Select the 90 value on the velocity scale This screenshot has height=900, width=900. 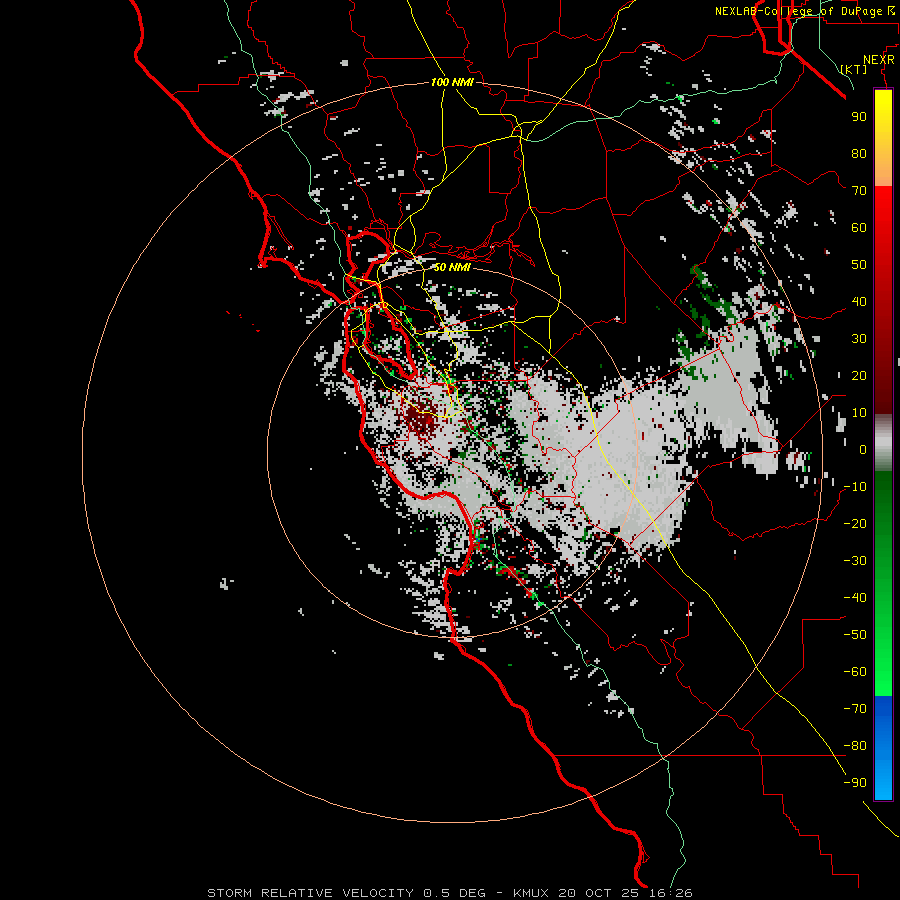click(x=859, y=117)
